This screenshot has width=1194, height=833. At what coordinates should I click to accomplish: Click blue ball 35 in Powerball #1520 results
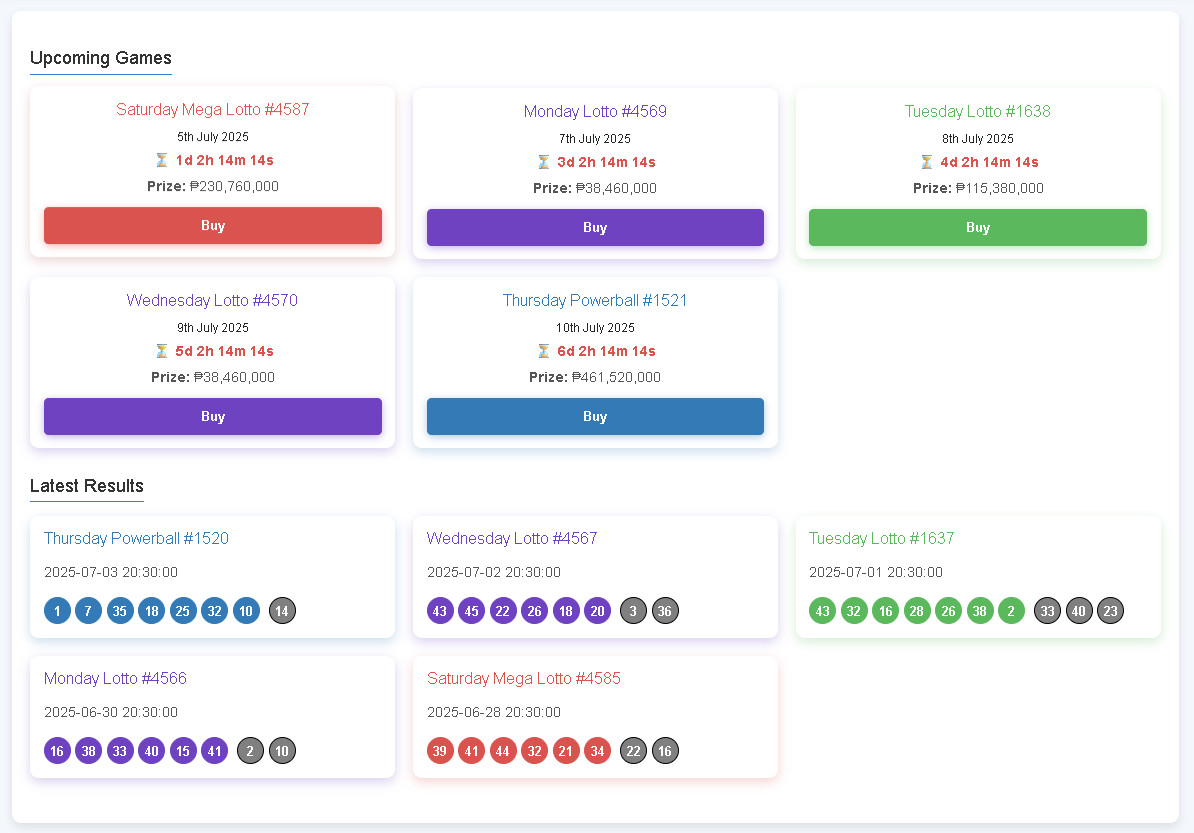120,611
